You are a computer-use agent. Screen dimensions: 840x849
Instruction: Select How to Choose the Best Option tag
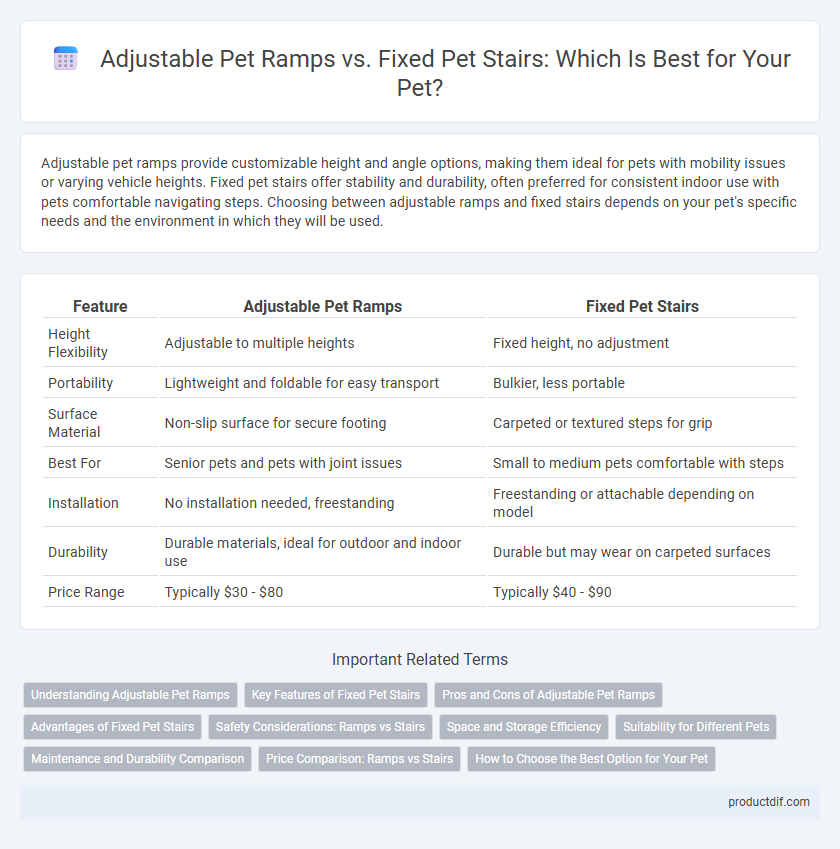[591, 759]
